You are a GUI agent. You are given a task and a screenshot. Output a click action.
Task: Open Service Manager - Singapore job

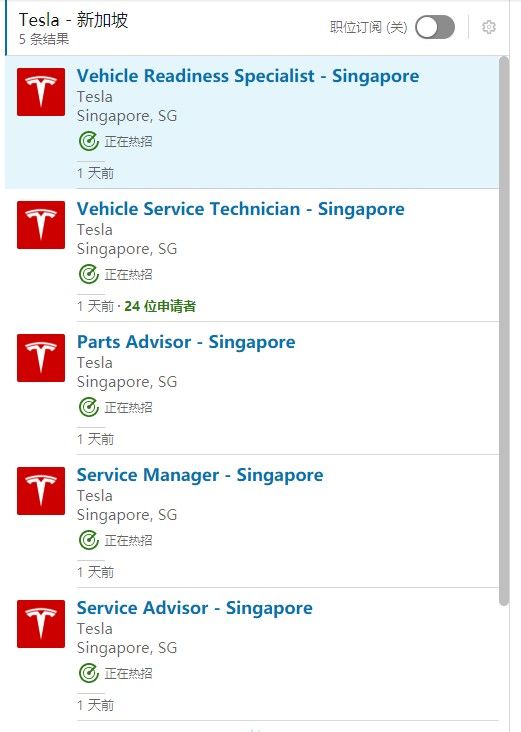tap(200, 475)
